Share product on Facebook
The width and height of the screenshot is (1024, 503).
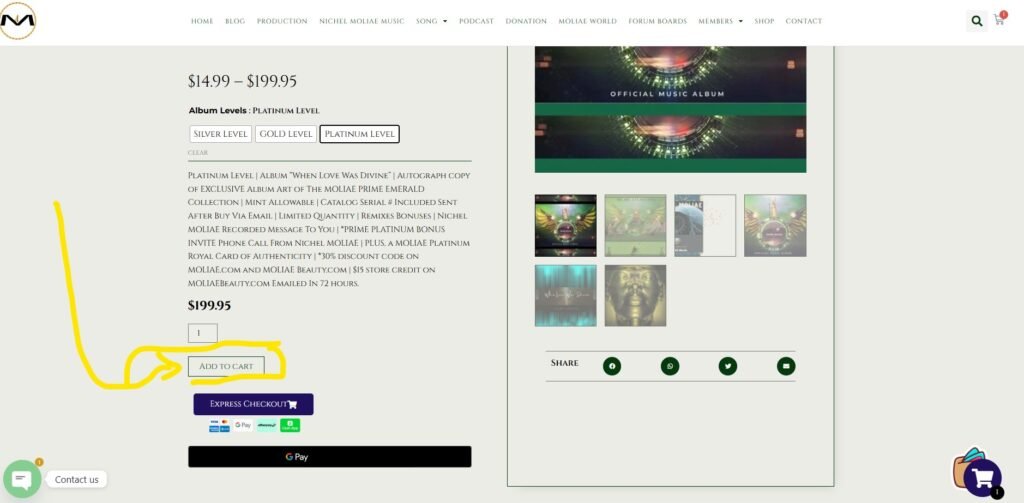pos(611,366)
